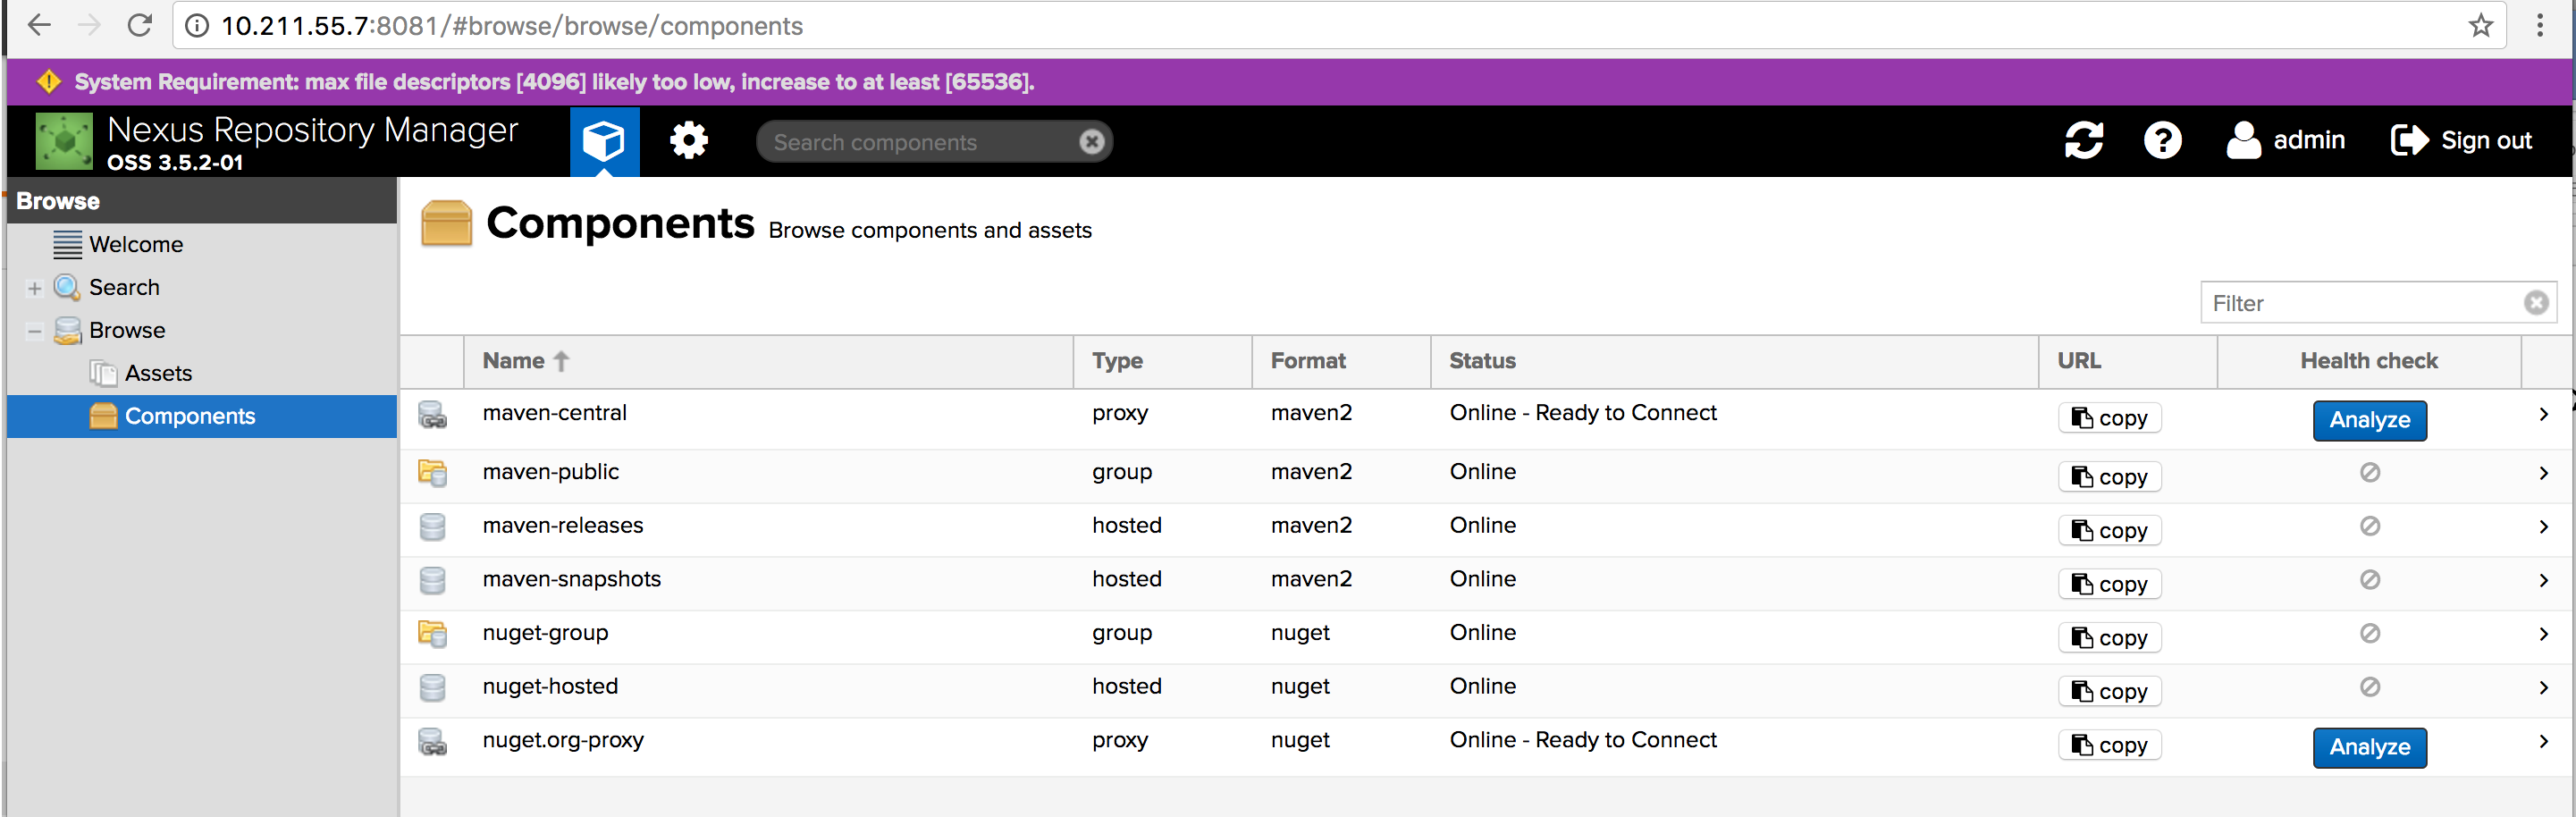Sort the table by Name column
Viewport: 2576px width, 817px height.
coord(514,361)
